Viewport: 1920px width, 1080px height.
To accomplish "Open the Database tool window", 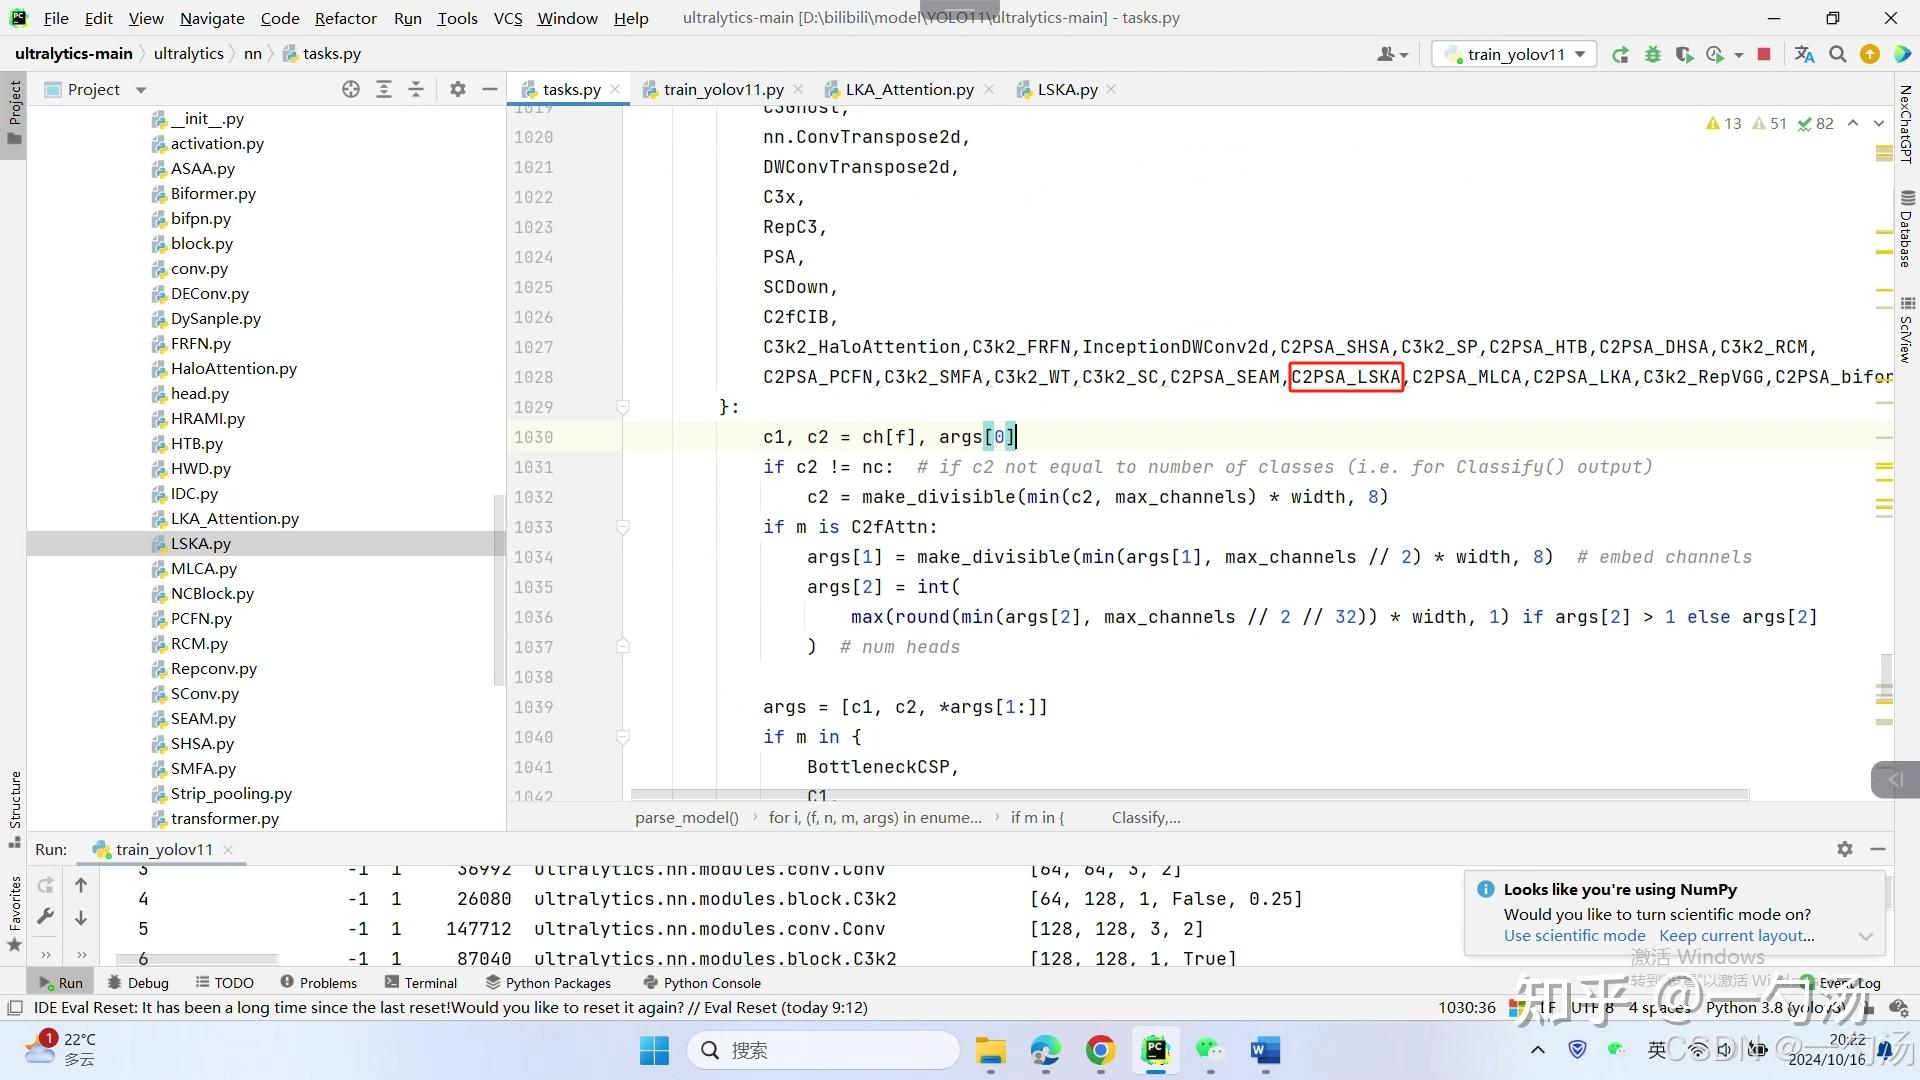I will coord(1906,231).
